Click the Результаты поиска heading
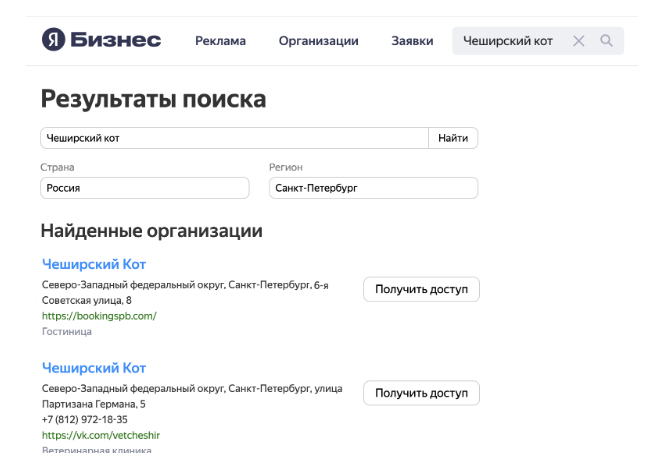The height and width of the screenshot is (453, 647). [x=153, y=99]
